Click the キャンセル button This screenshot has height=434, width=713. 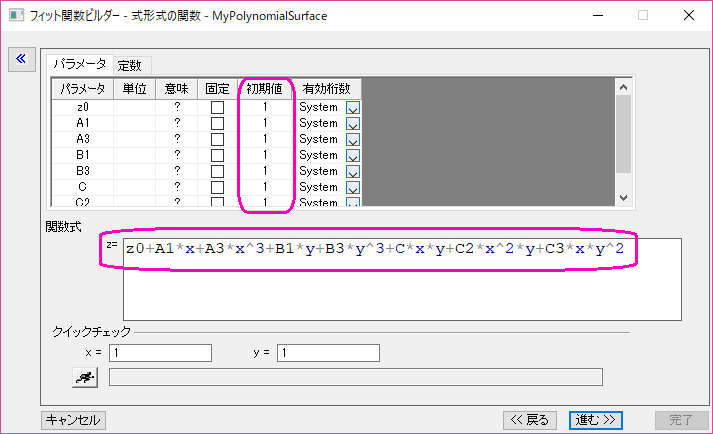click(73, 420)
